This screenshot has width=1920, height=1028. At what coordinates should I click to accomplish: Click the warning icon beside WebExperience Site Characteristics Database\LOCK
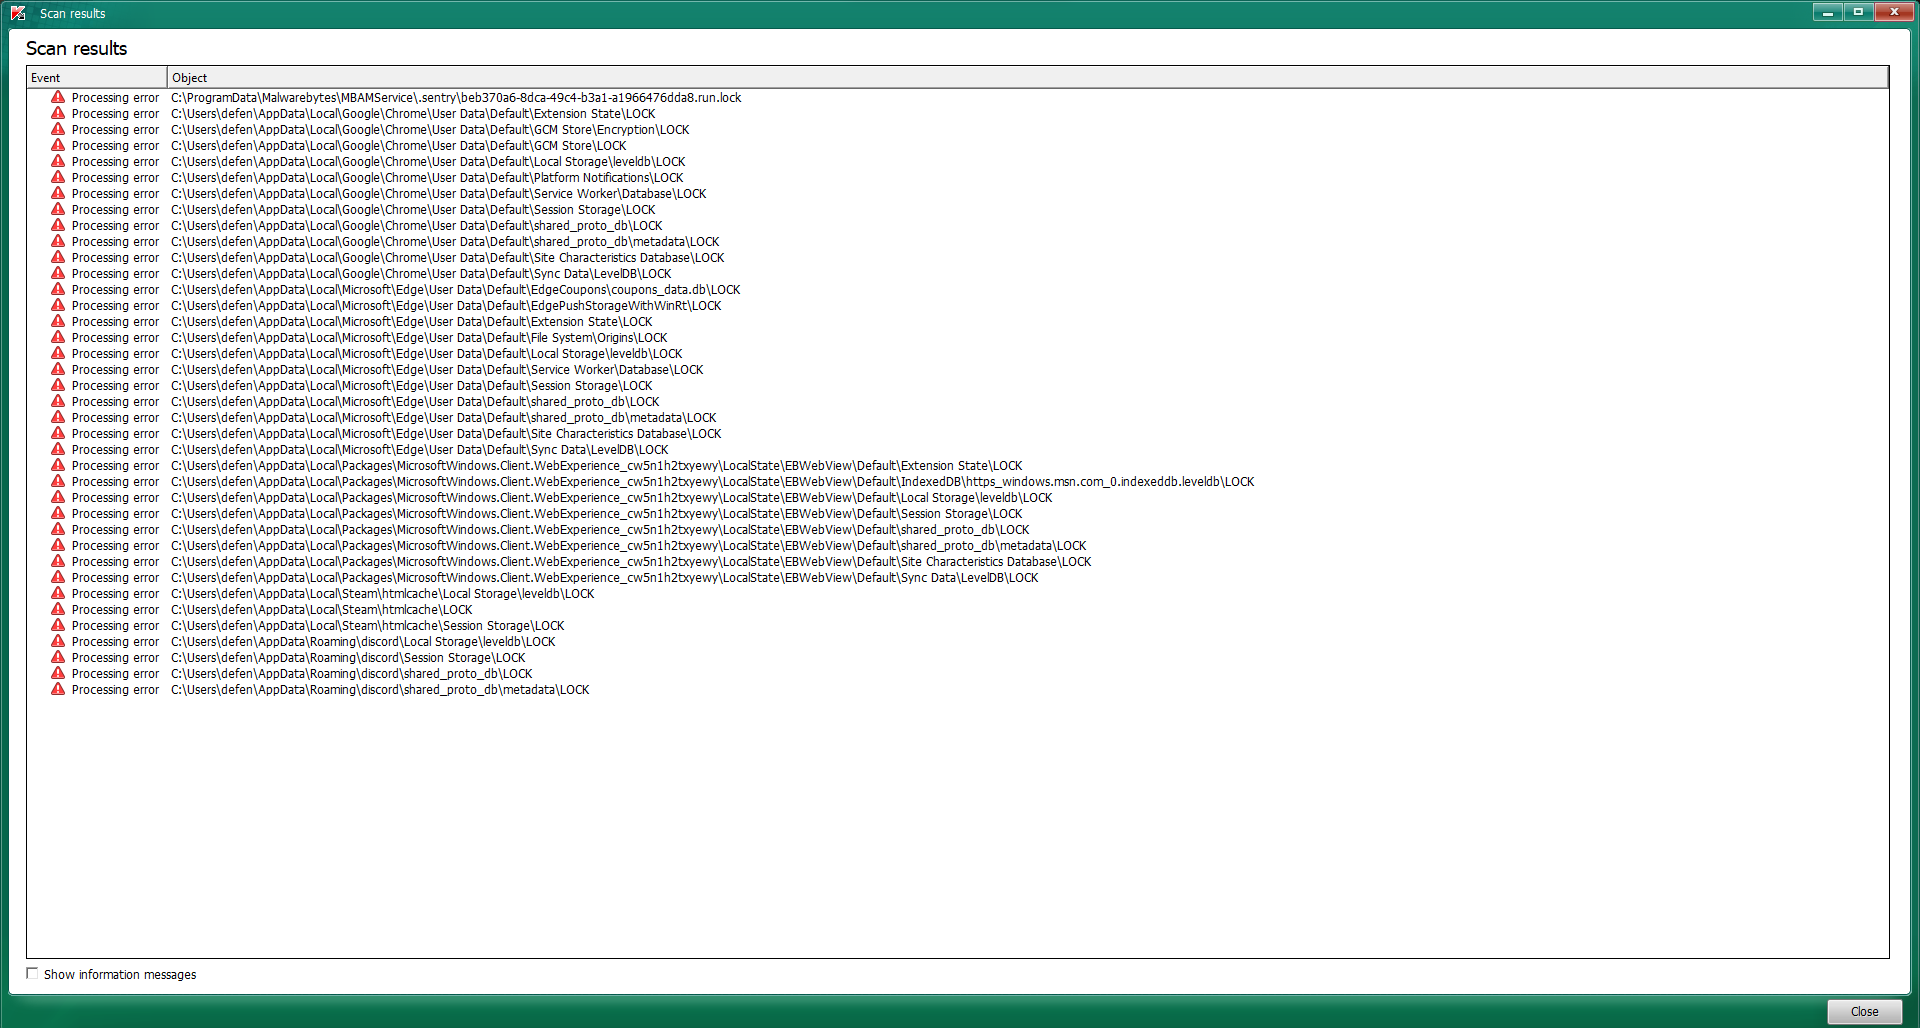tap(58, 561)
